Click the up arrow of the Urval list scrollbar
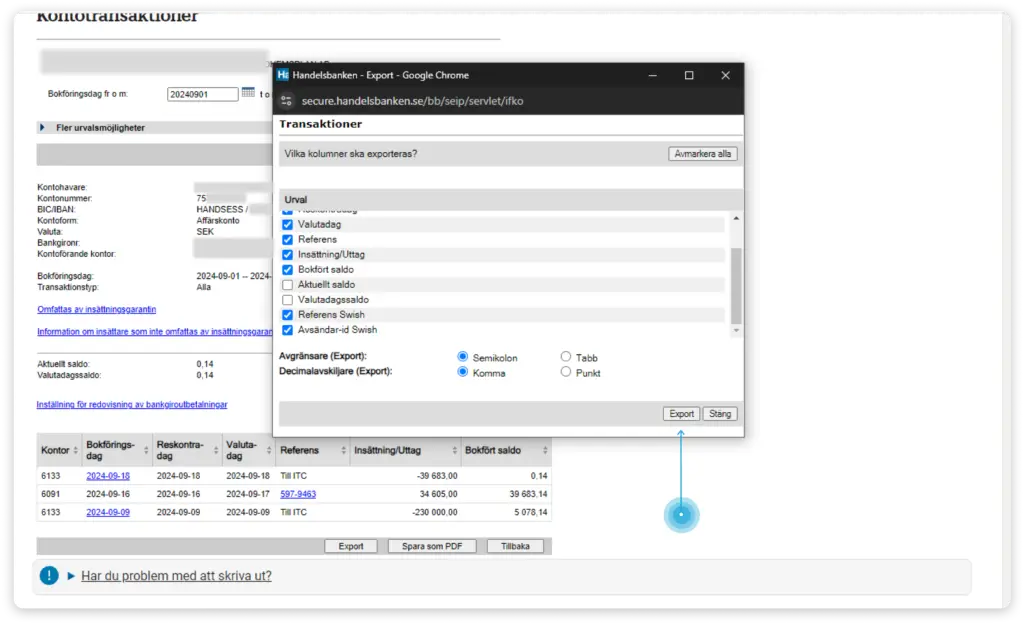The width and height of the screenshot is (1024, 624). [x=736, y=219]
